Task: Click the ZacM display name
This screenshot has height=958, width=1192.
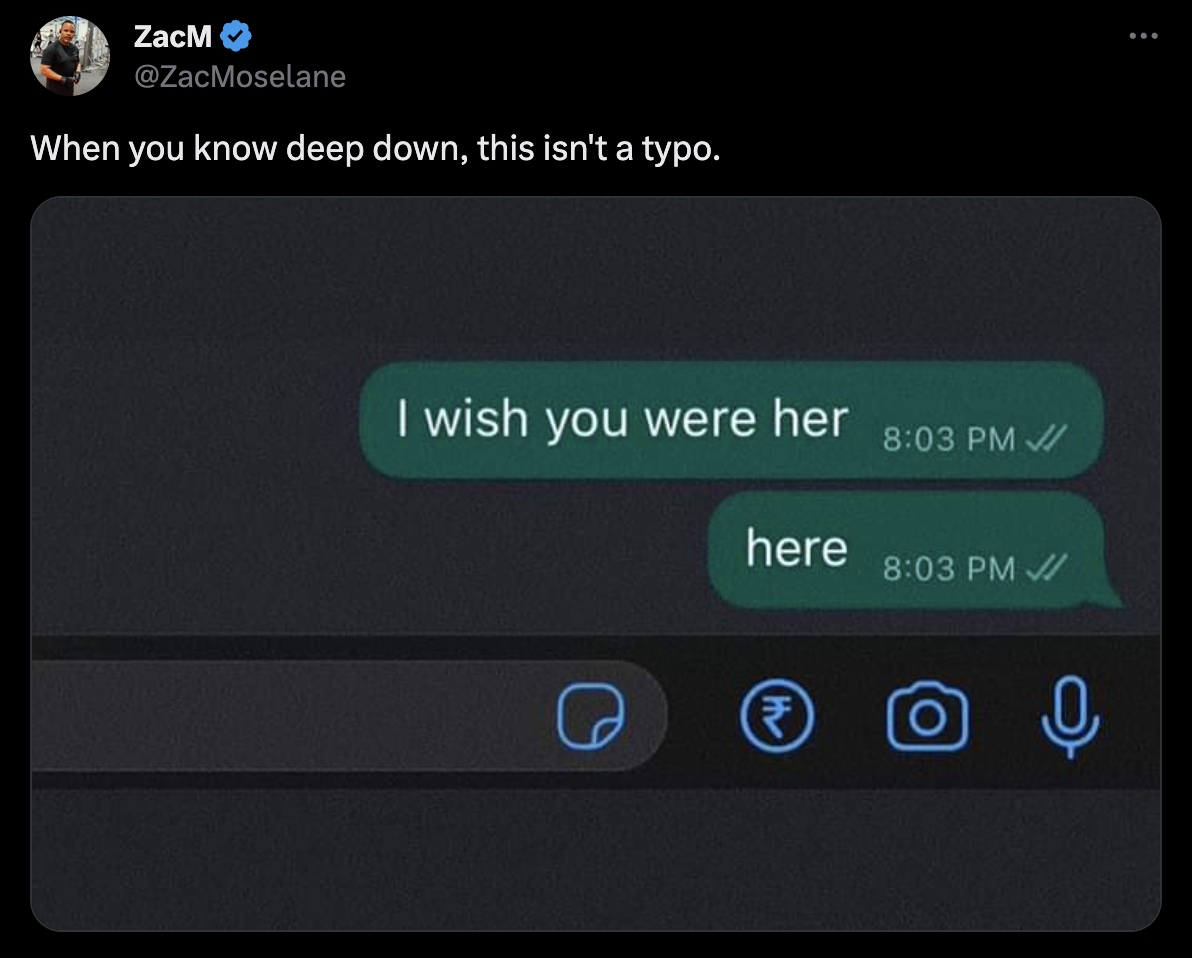Action: pyautogui.click(x=173, y=36)
